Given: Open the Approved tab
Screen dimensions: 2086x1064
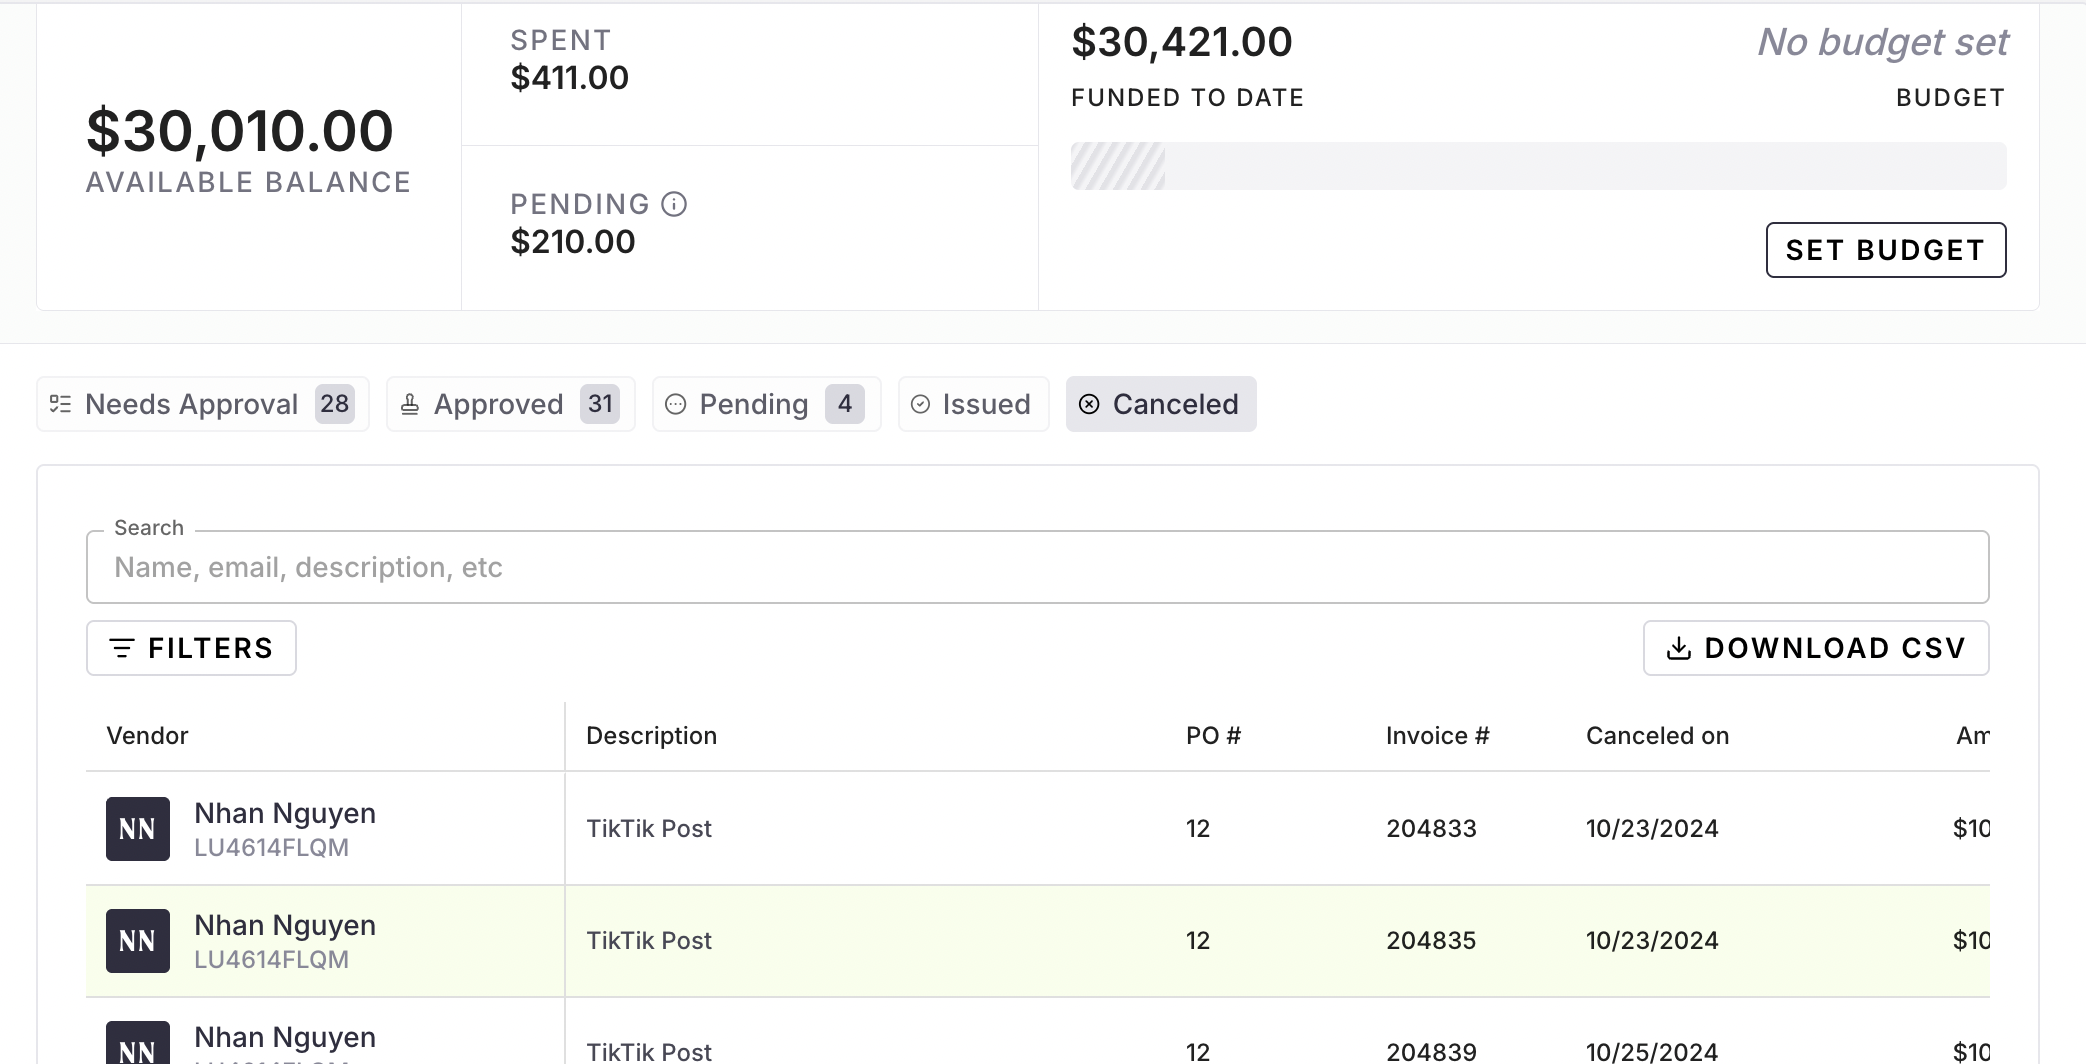Looking at the screenshot, I should pyautogui.click(x=510, y=404).
